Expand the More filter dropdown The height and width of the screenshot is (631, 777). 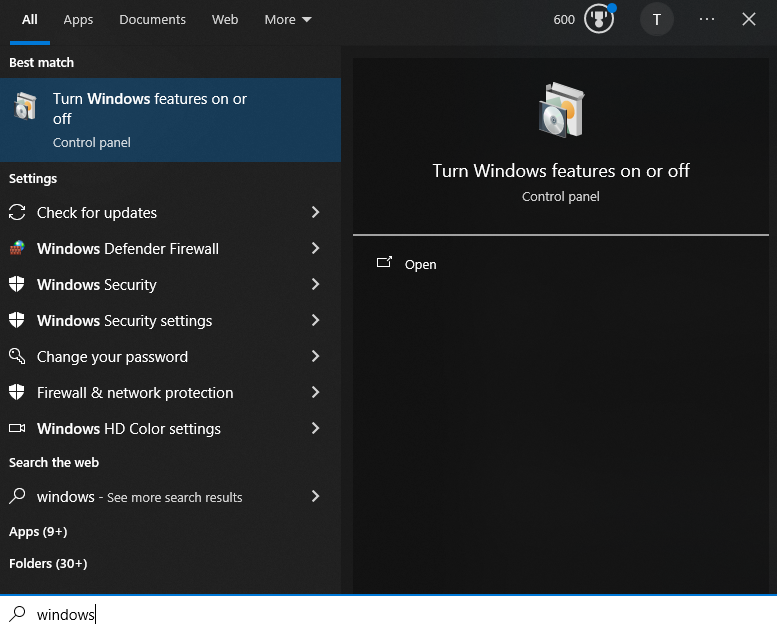pyautogui.click(x=288, y=20)
